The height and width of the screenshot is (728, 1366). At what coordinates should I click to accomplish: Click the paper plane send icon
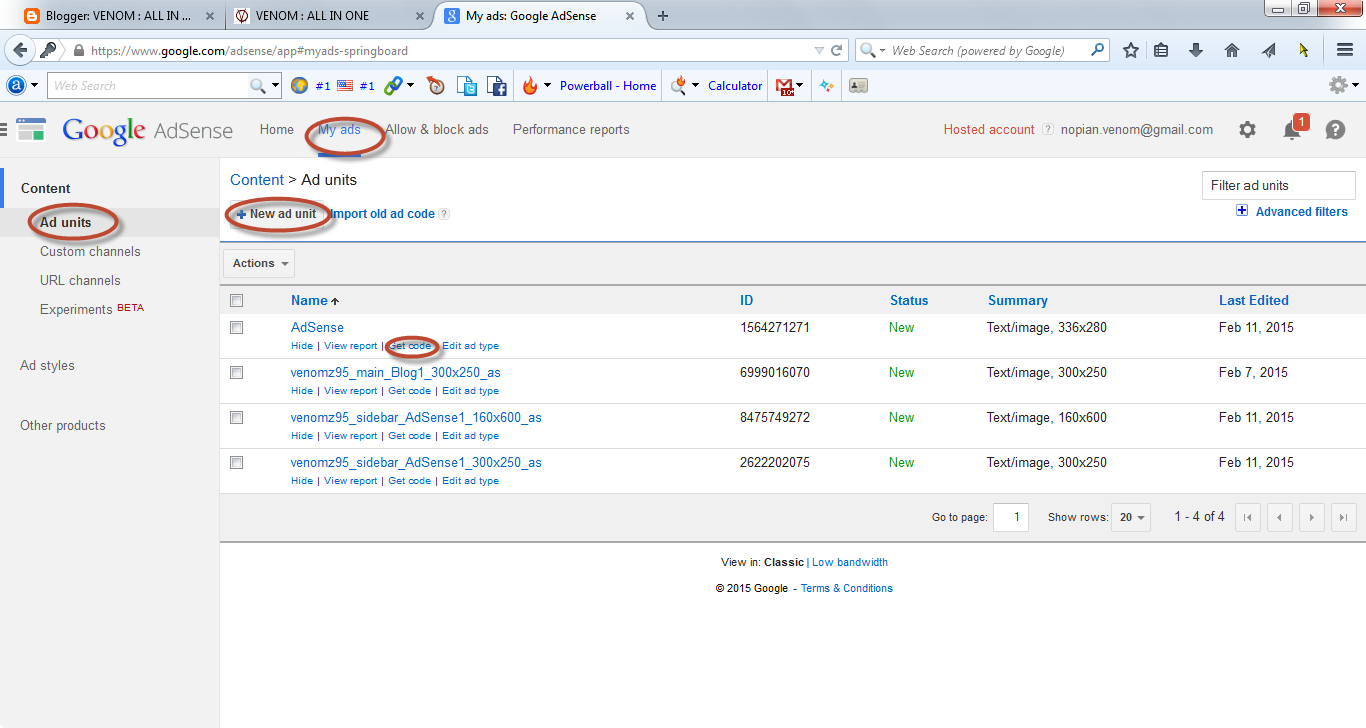tap(1268, 50)
